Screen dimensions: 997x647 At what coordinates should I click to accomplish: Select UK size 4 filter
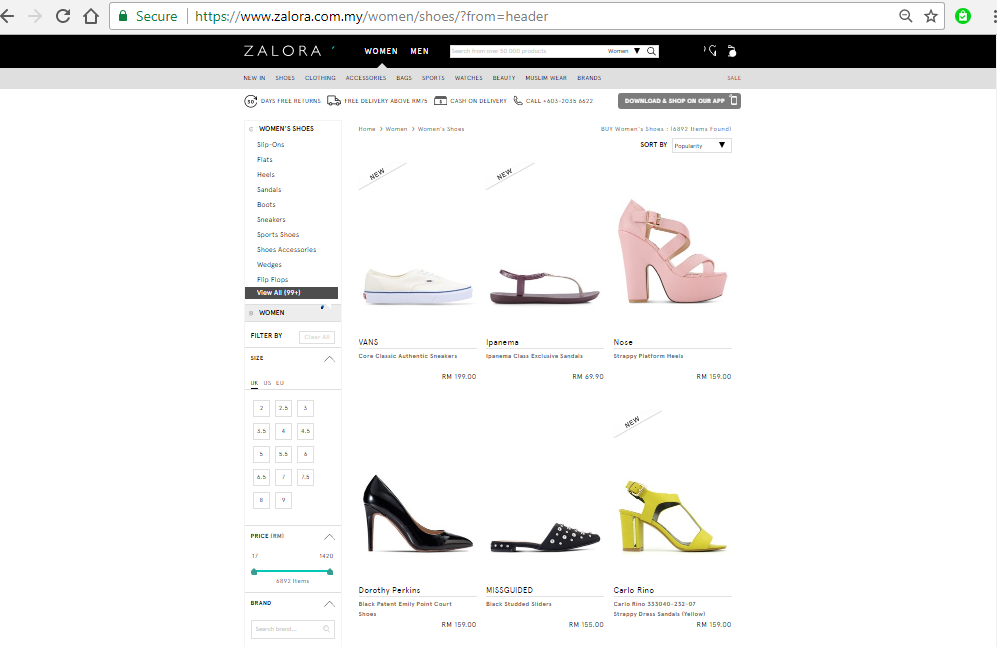pos(284,431)
